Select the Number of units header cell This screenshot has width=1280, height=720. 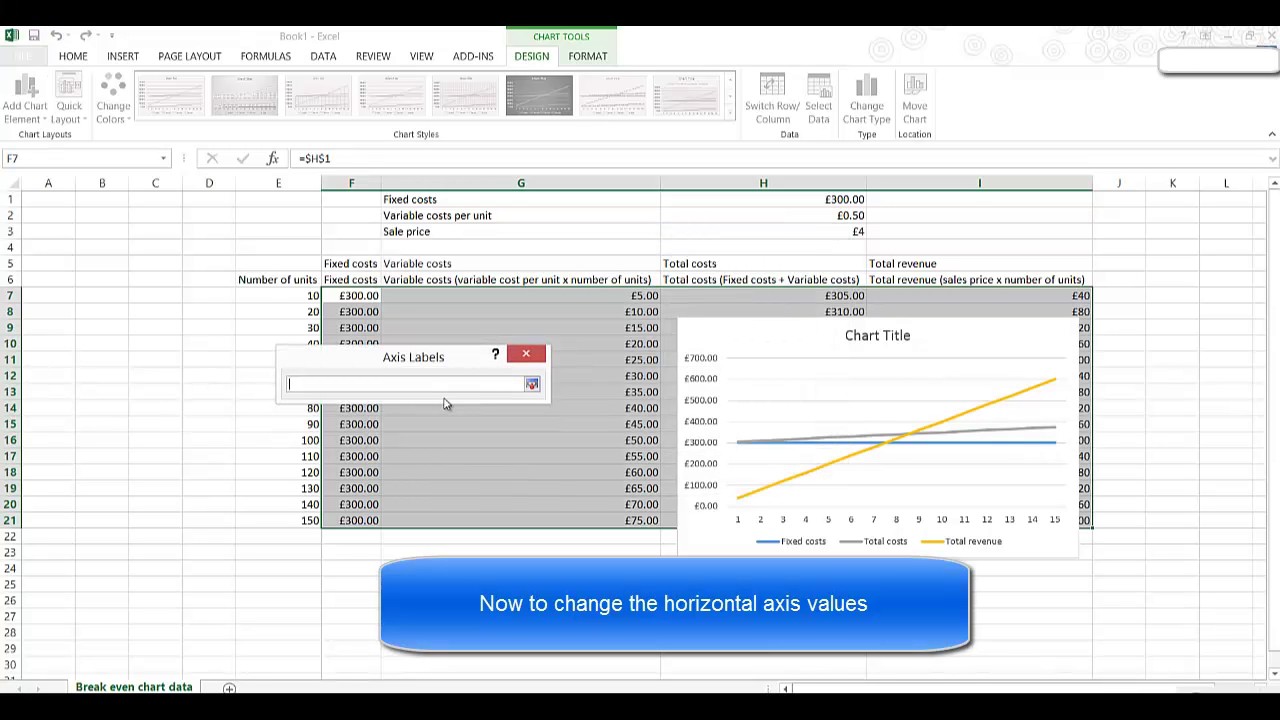(278, 280)
